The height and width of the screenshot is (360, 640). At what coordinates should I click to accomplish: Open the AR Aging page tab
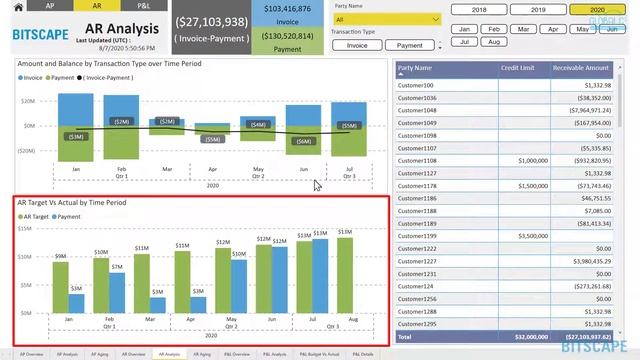click(202, 354)
